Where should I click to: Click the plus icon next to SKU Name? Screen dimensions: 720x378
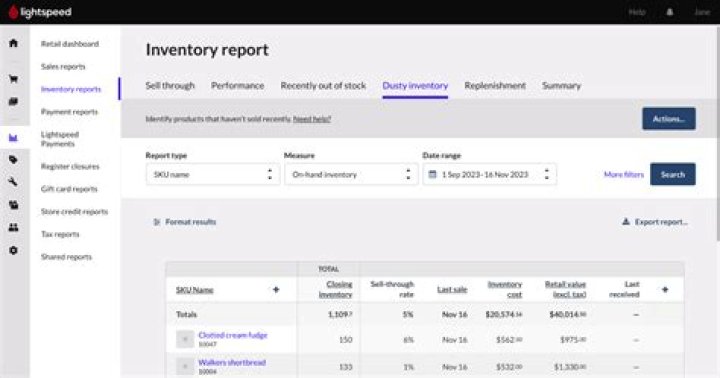point(276,289)
